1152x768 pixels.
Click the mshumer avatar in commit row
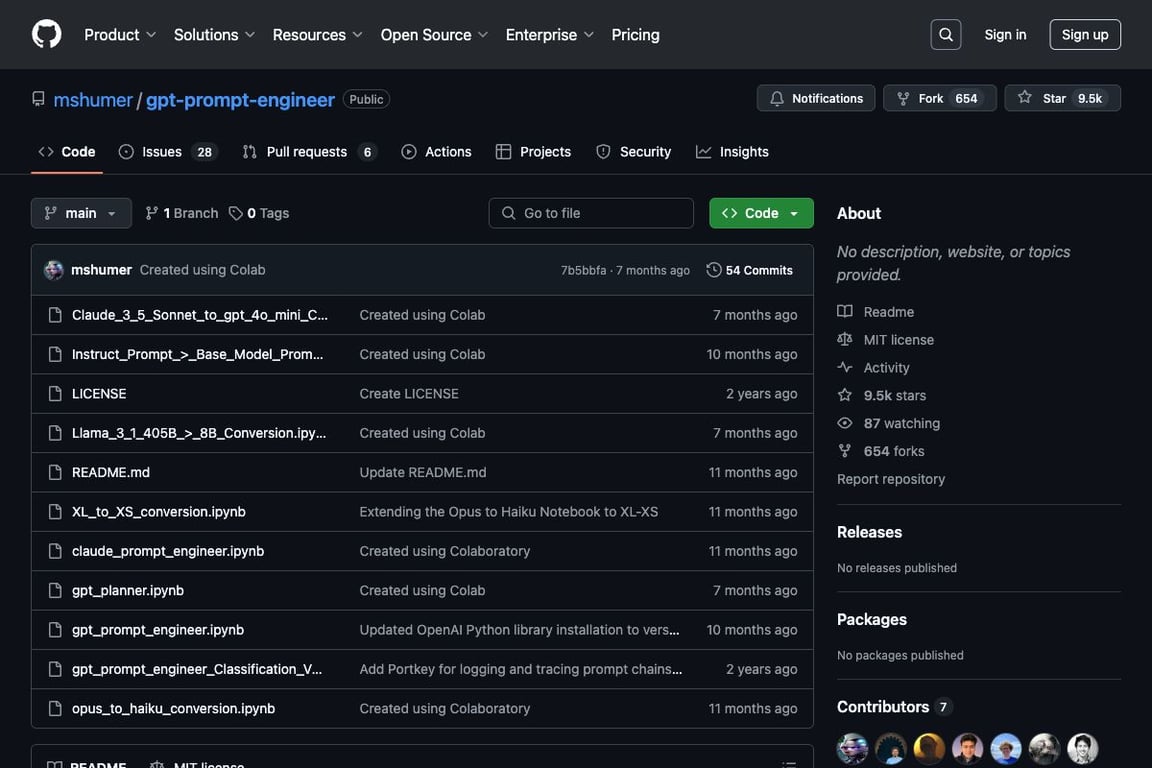(54, 270)
